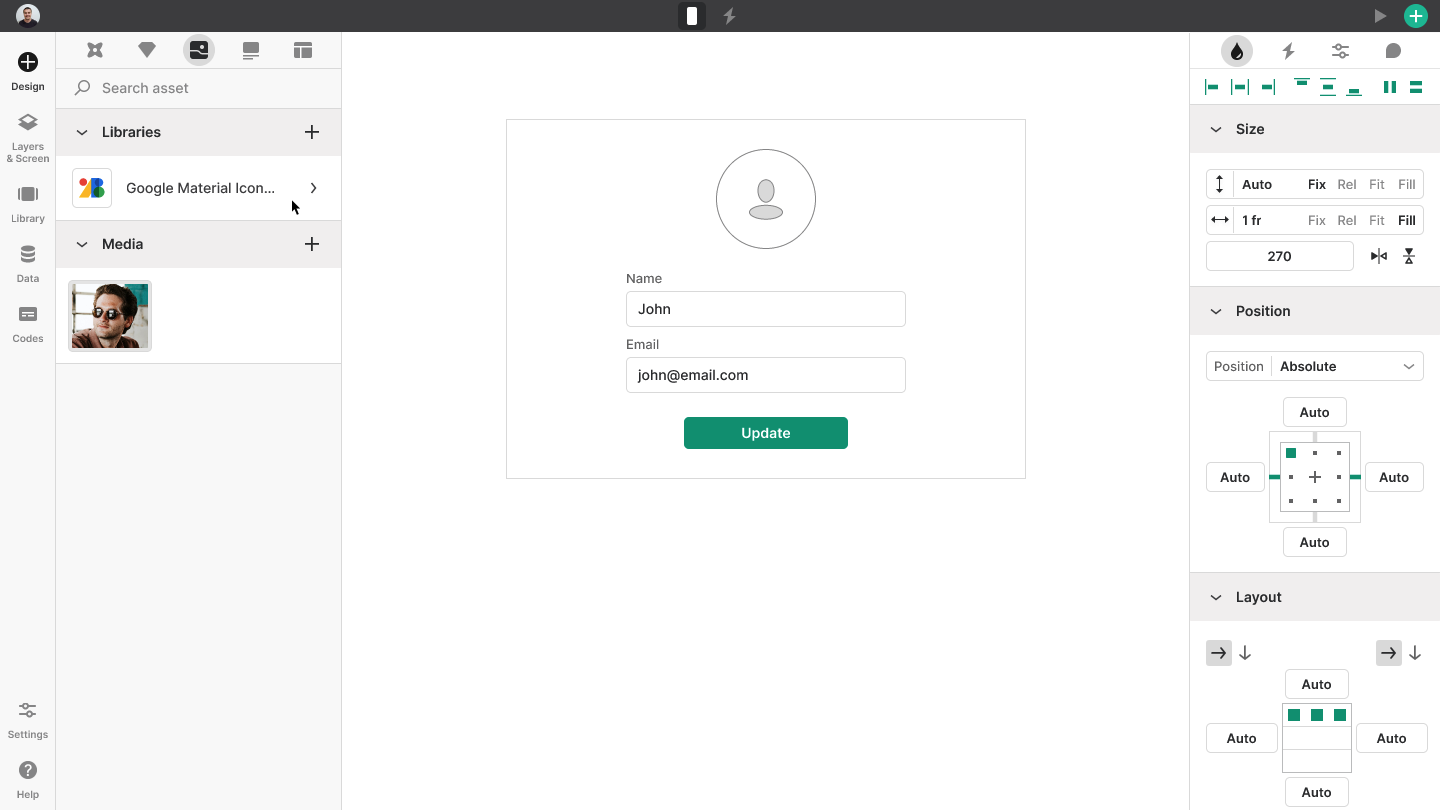Switch to the components diamond tab
This screenshot has width=1440, height=810.
(147, 49)
